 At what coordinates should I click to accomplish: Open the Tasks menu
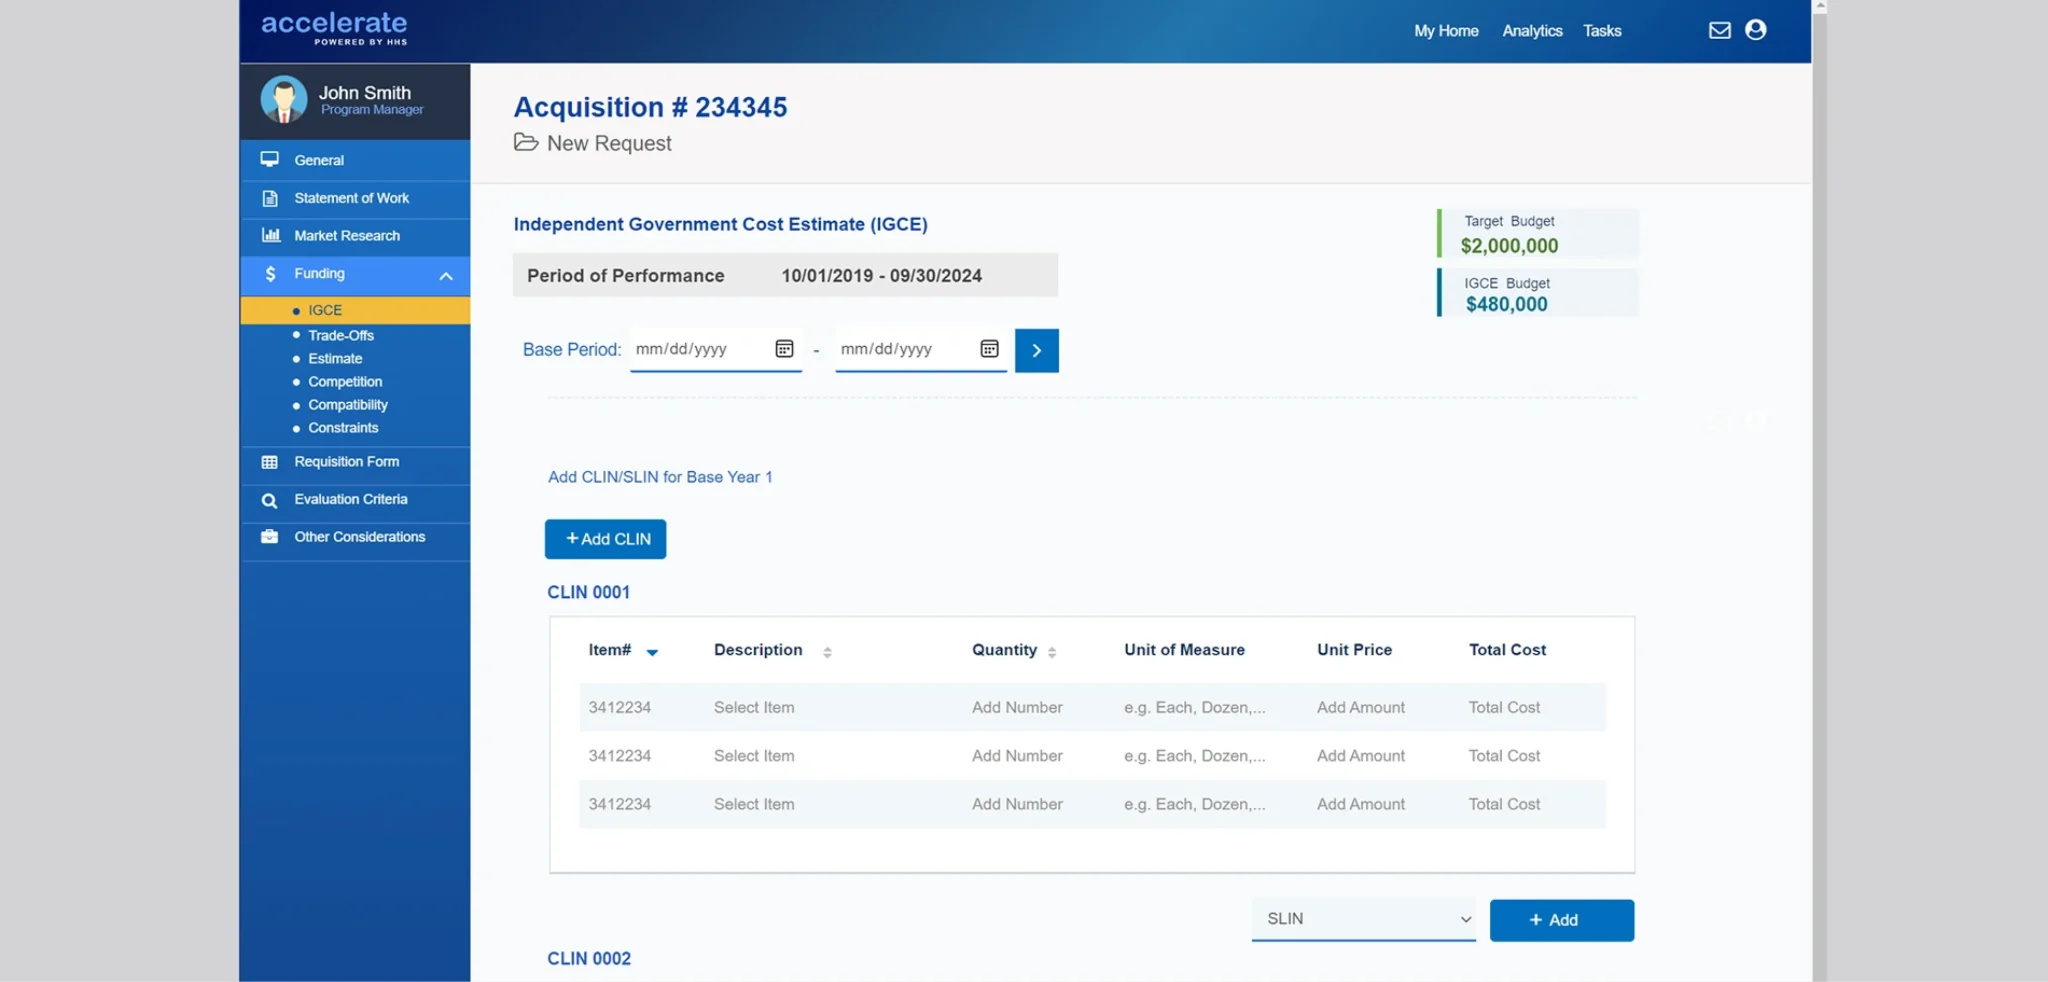1602,31
